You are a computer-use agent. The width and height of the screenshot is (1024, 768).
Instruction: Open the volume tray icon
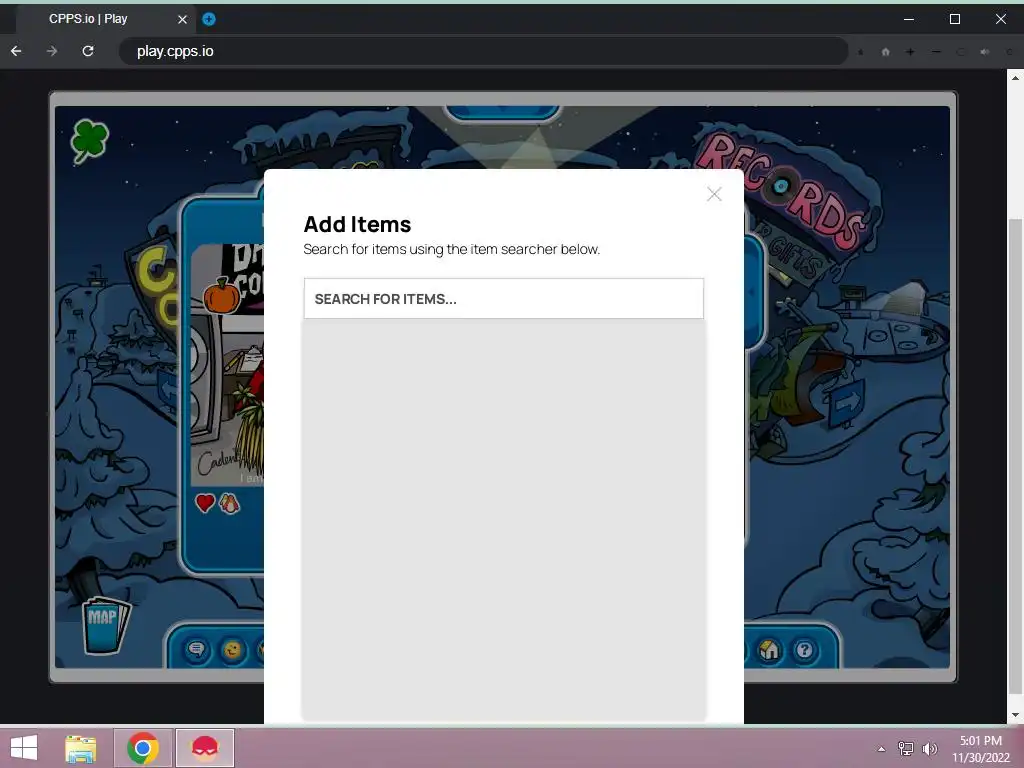tap(930, 748)
